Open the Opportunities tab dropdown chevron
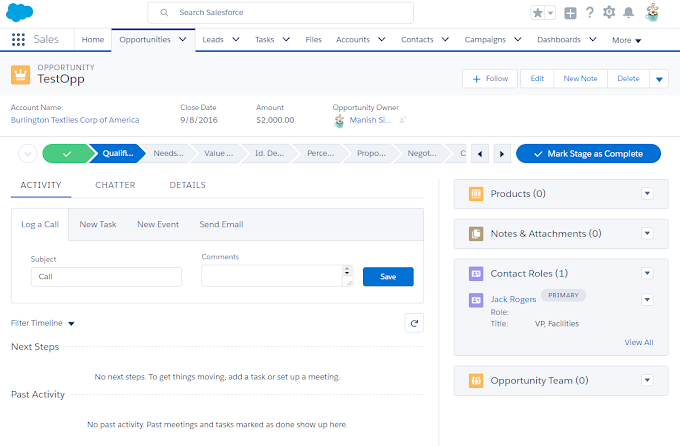This screenshot has width=680, height=446. (x=183, y=39)
